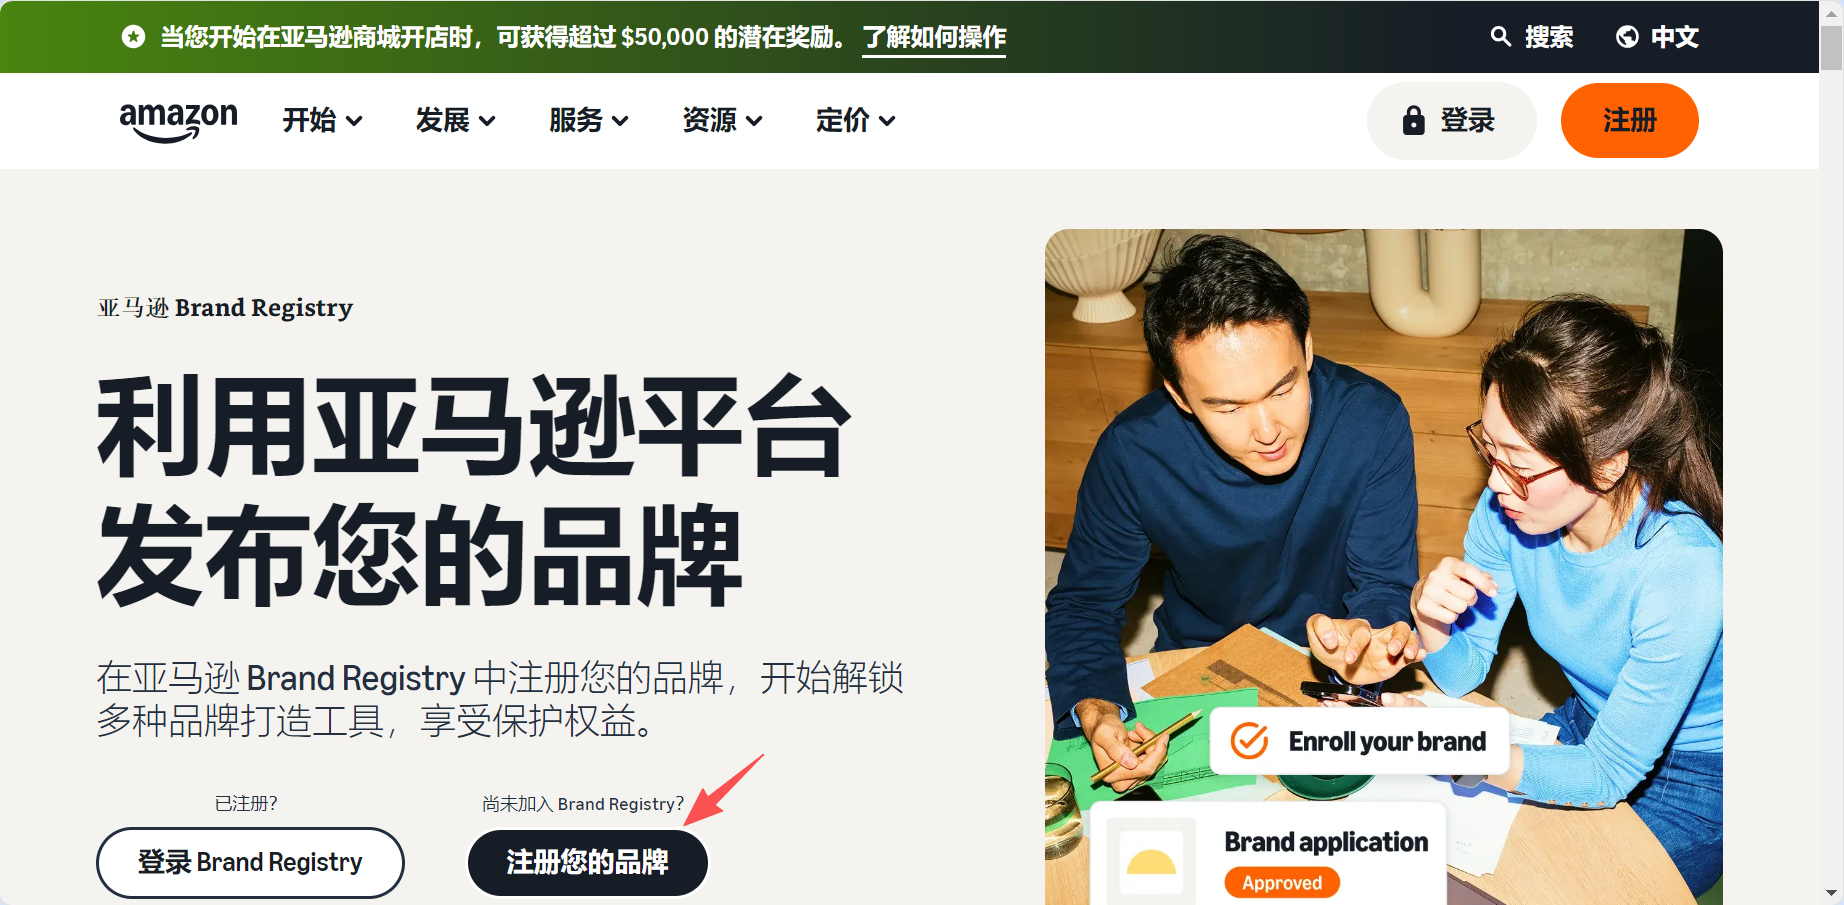Click the Amazon logo
Viewport: 1844px width, 905px height.
tap(178, 122)
